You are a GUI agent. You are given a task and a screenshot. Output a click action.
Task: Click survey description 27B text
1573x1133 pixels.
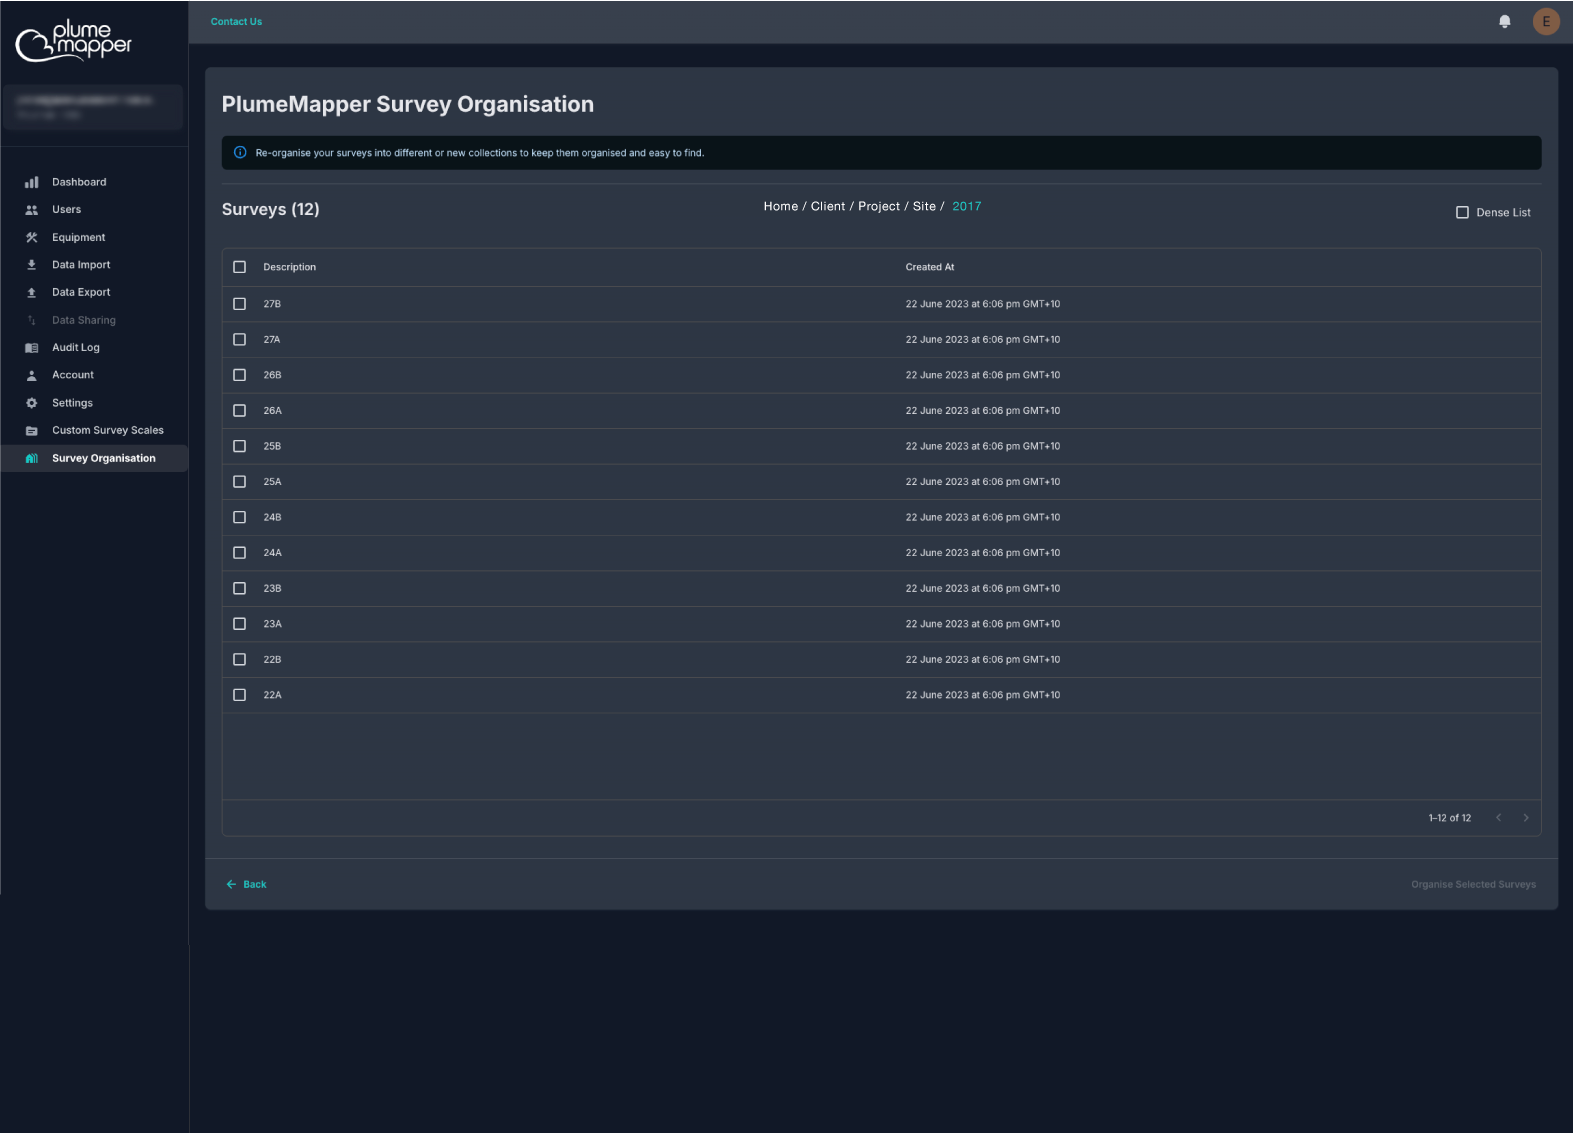[x=272, y=304]
